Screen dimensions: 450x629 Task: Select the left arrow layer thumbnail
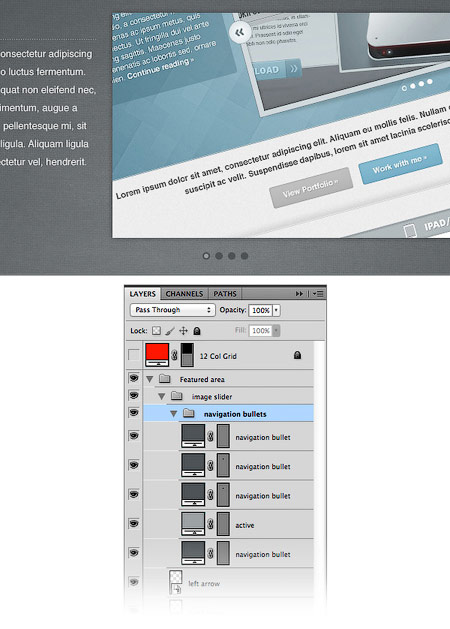click(176, 582)
